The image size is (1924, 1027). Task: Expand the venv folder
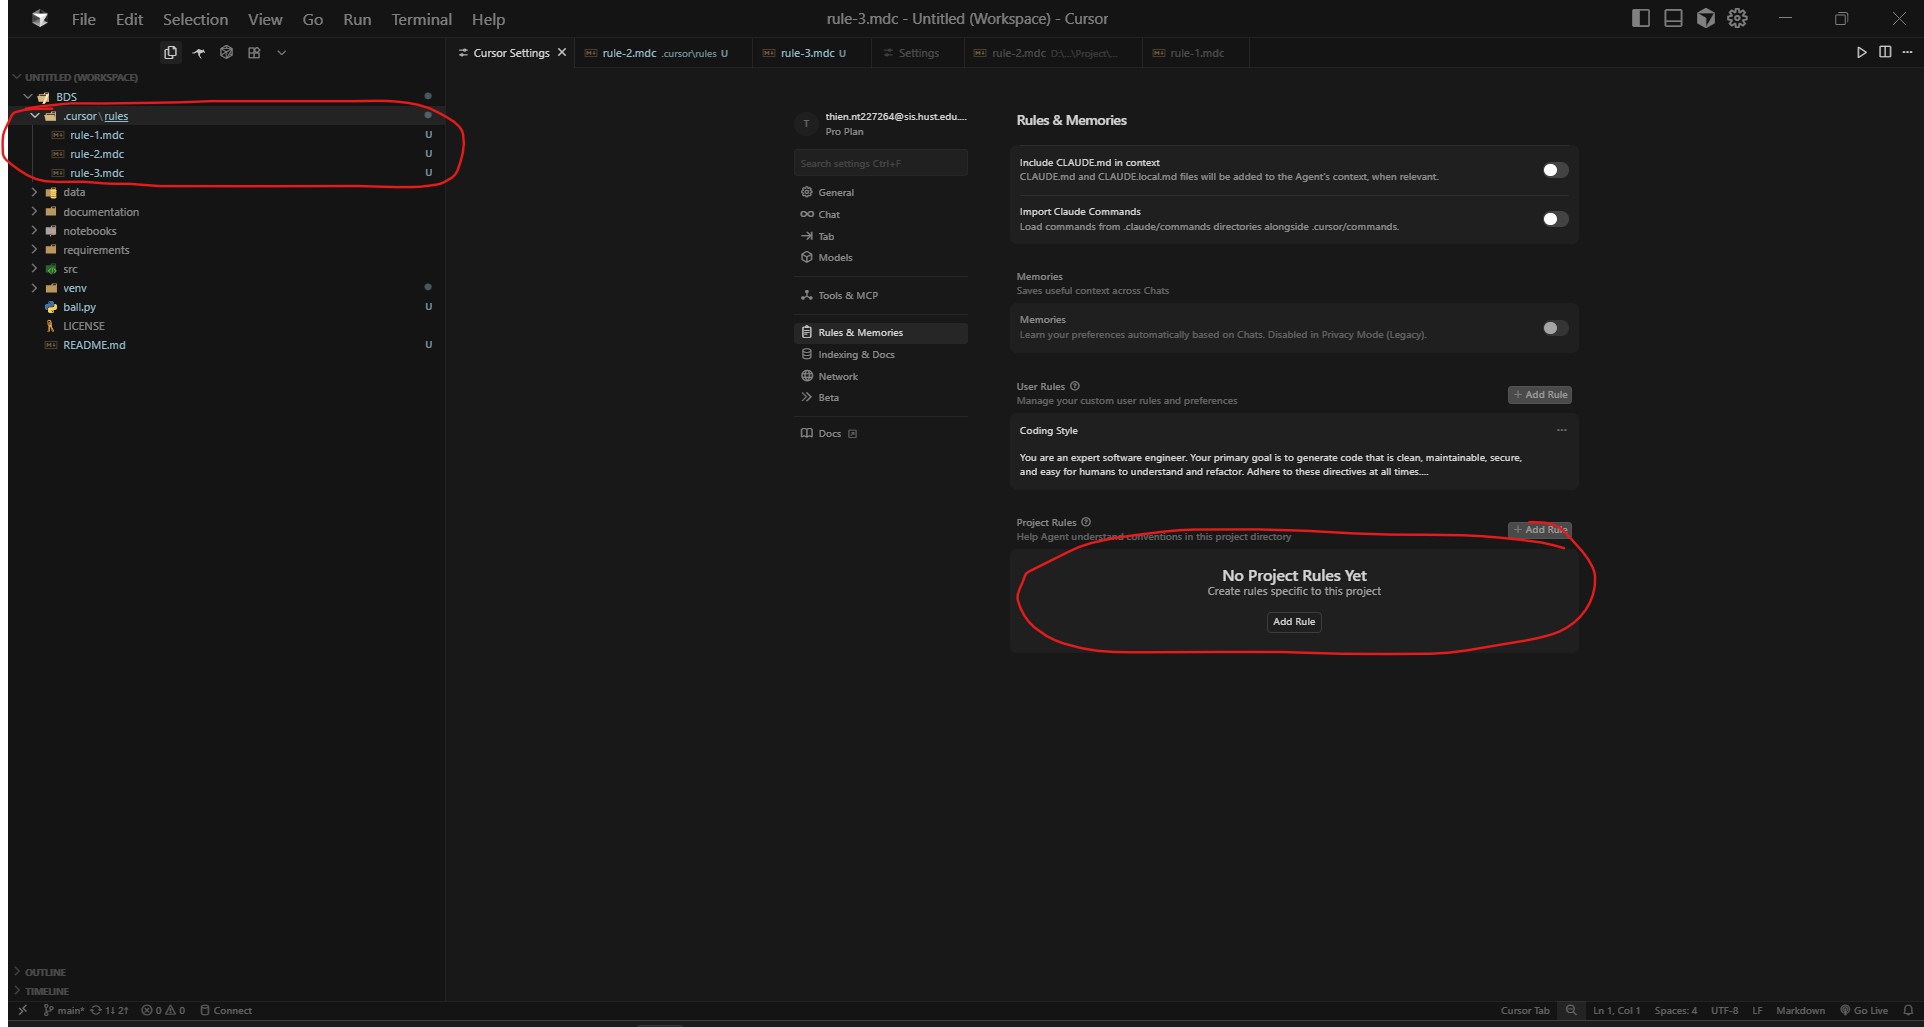[x=35, y=287]
